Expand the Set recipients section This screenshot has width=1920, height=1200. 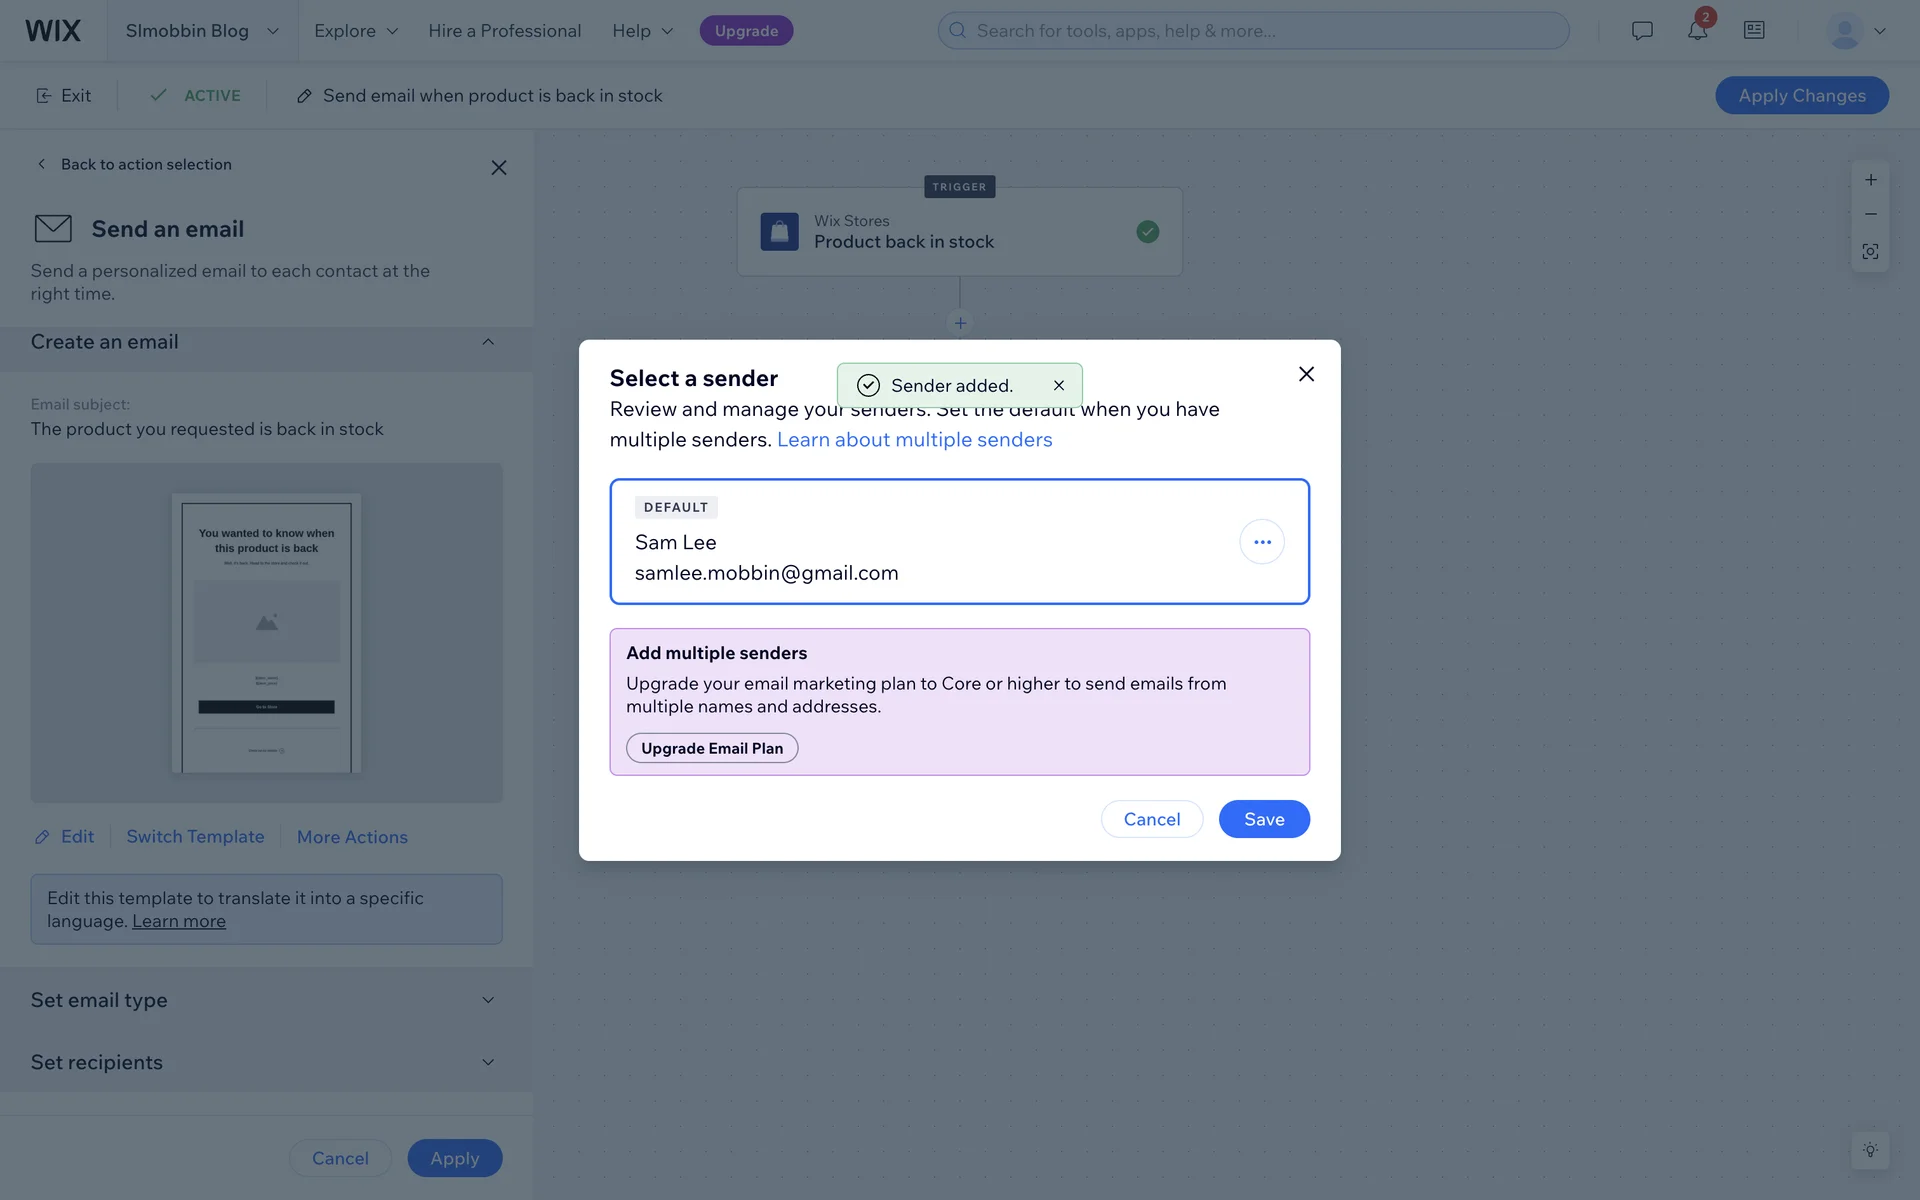pos(488,1062)
